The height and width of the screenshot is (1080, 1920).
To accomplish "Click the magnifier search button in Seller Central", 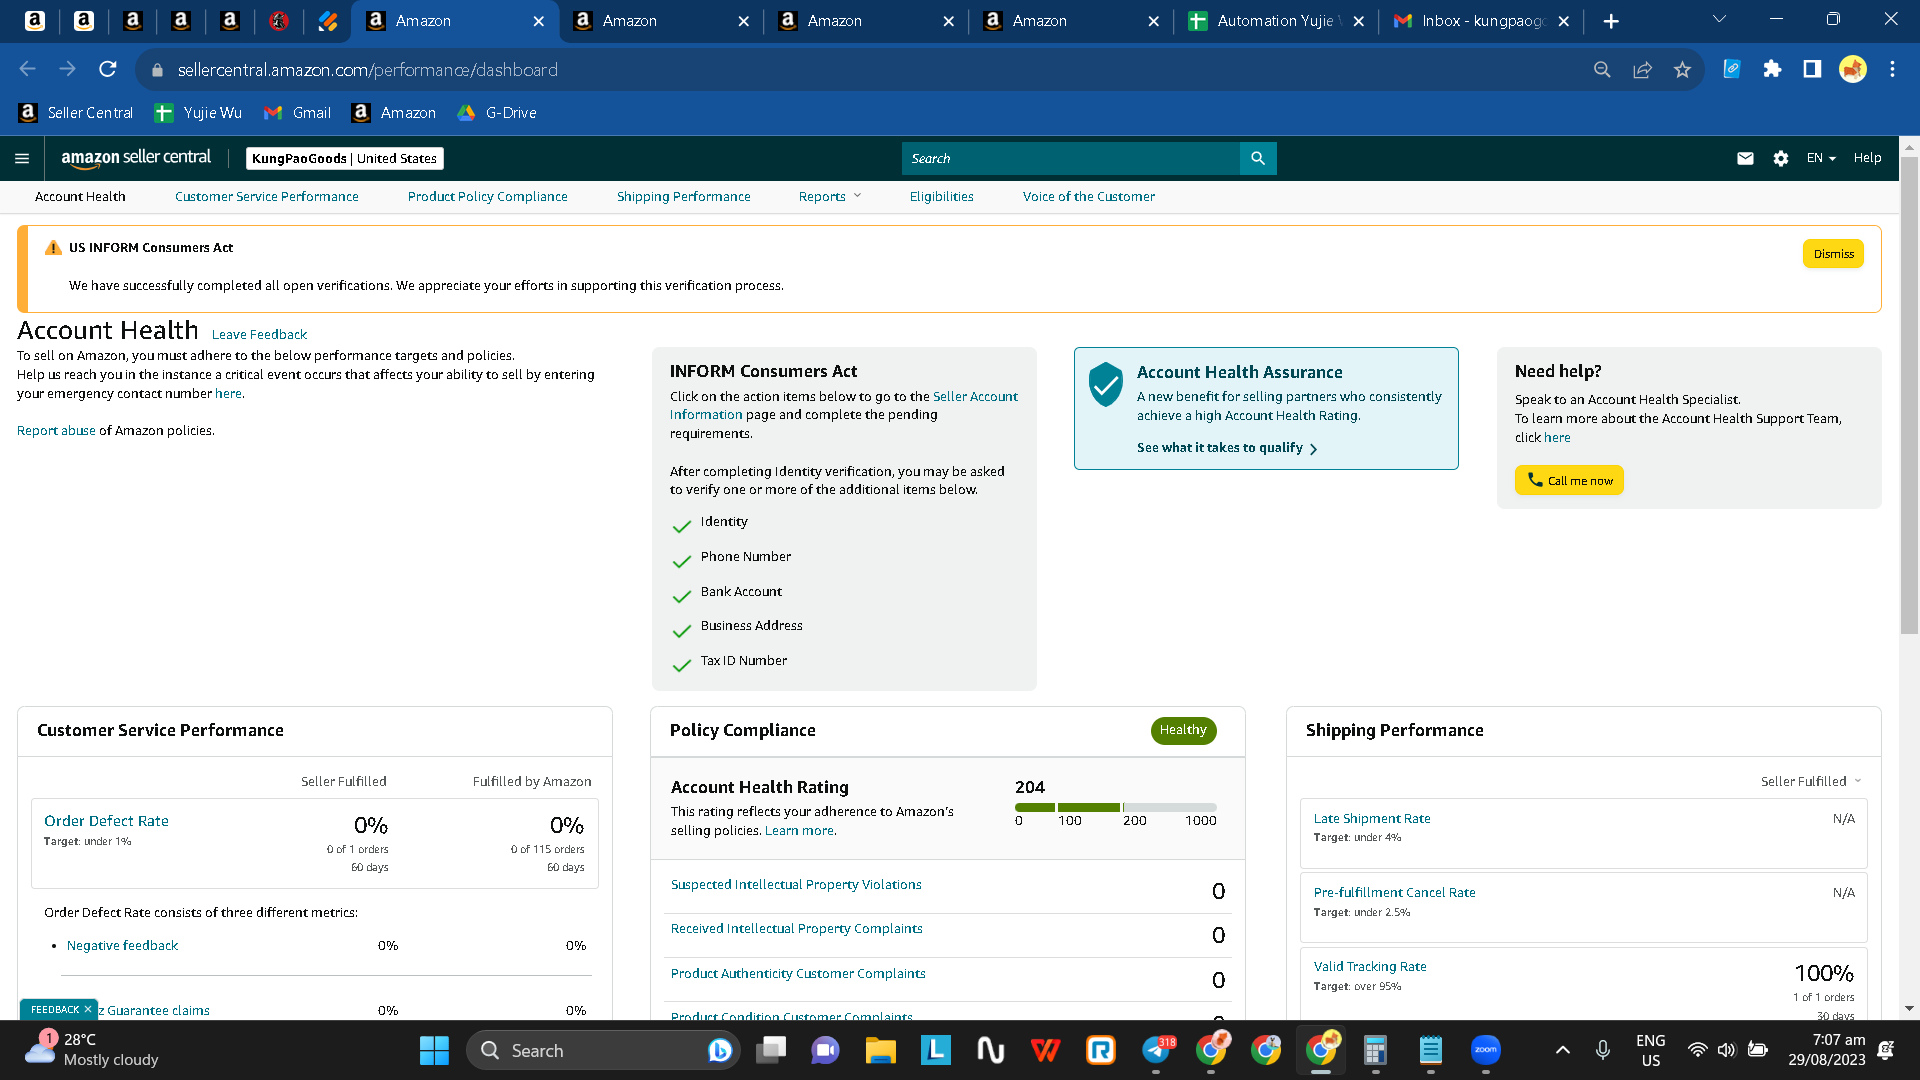I will (1258, 158).
